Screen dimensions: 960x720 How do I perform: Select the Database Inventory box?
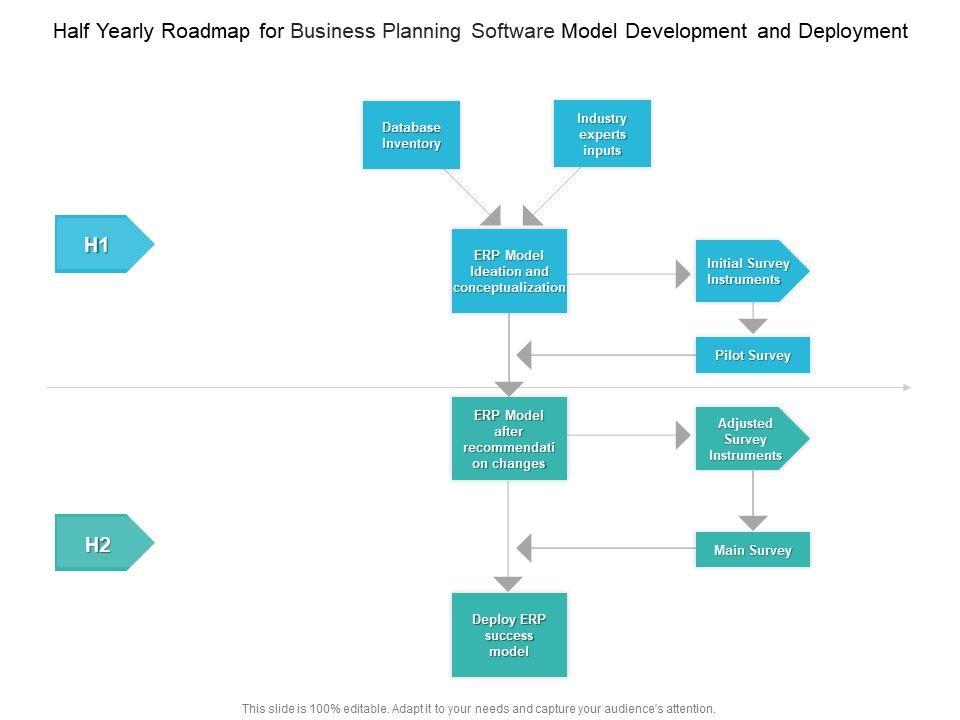411,135
